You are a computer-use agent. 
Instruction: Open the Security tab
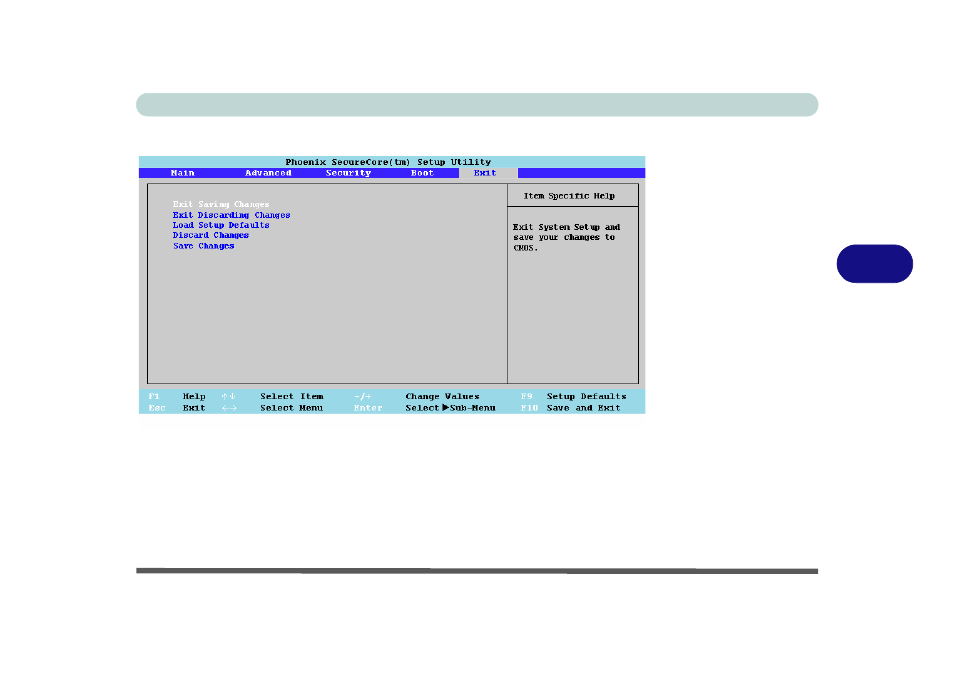point(348,173)
